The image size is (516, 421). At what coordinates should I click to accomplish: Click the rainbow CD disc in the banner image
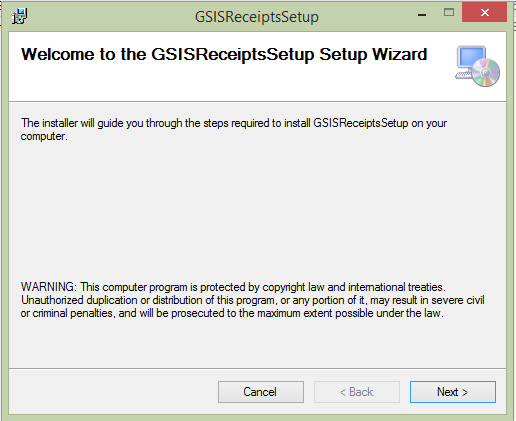click(486, 72)
